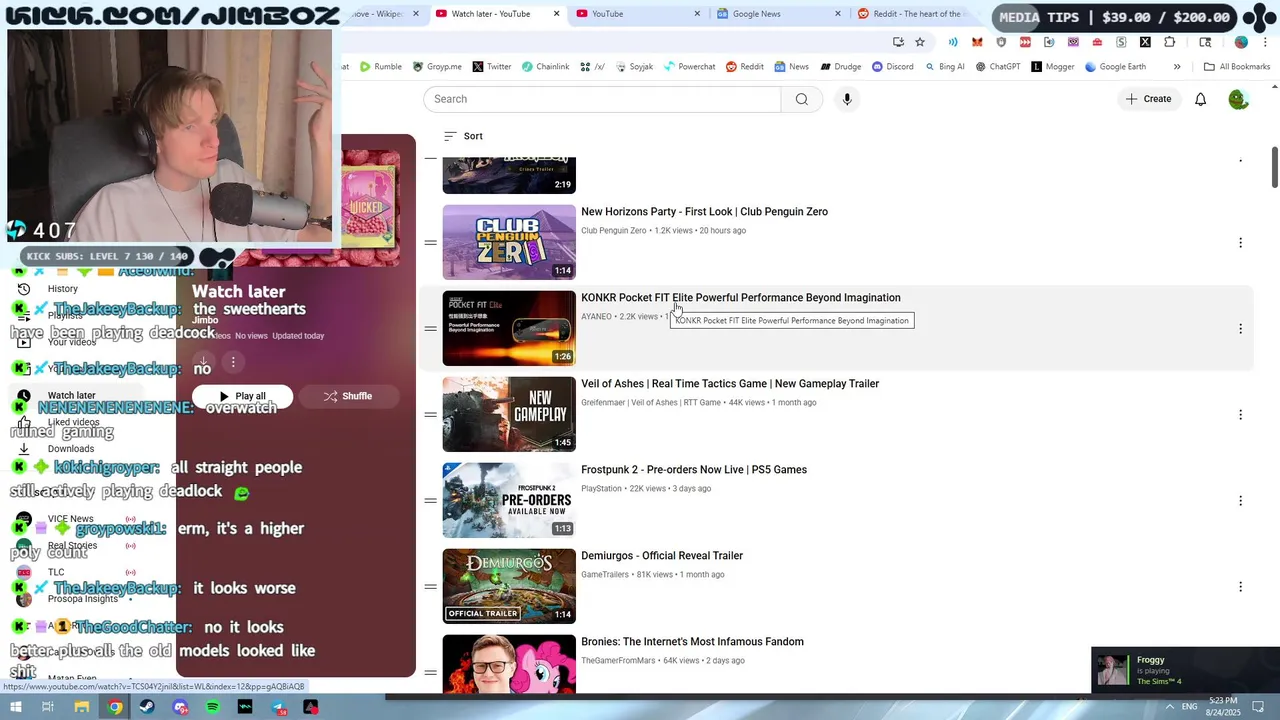This screenshot has width=1280, height=720.
Task: Click title Demiurgos - Official Reveal Trailer
Action: tap(662, 556)
